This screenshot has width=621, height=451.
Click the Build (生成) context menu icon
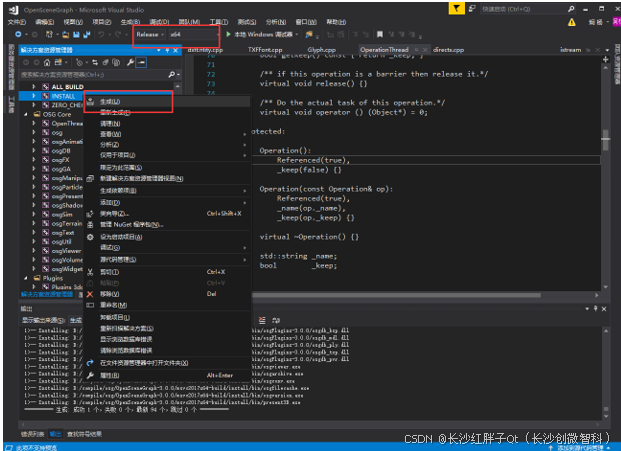click(x=90, y=102)
